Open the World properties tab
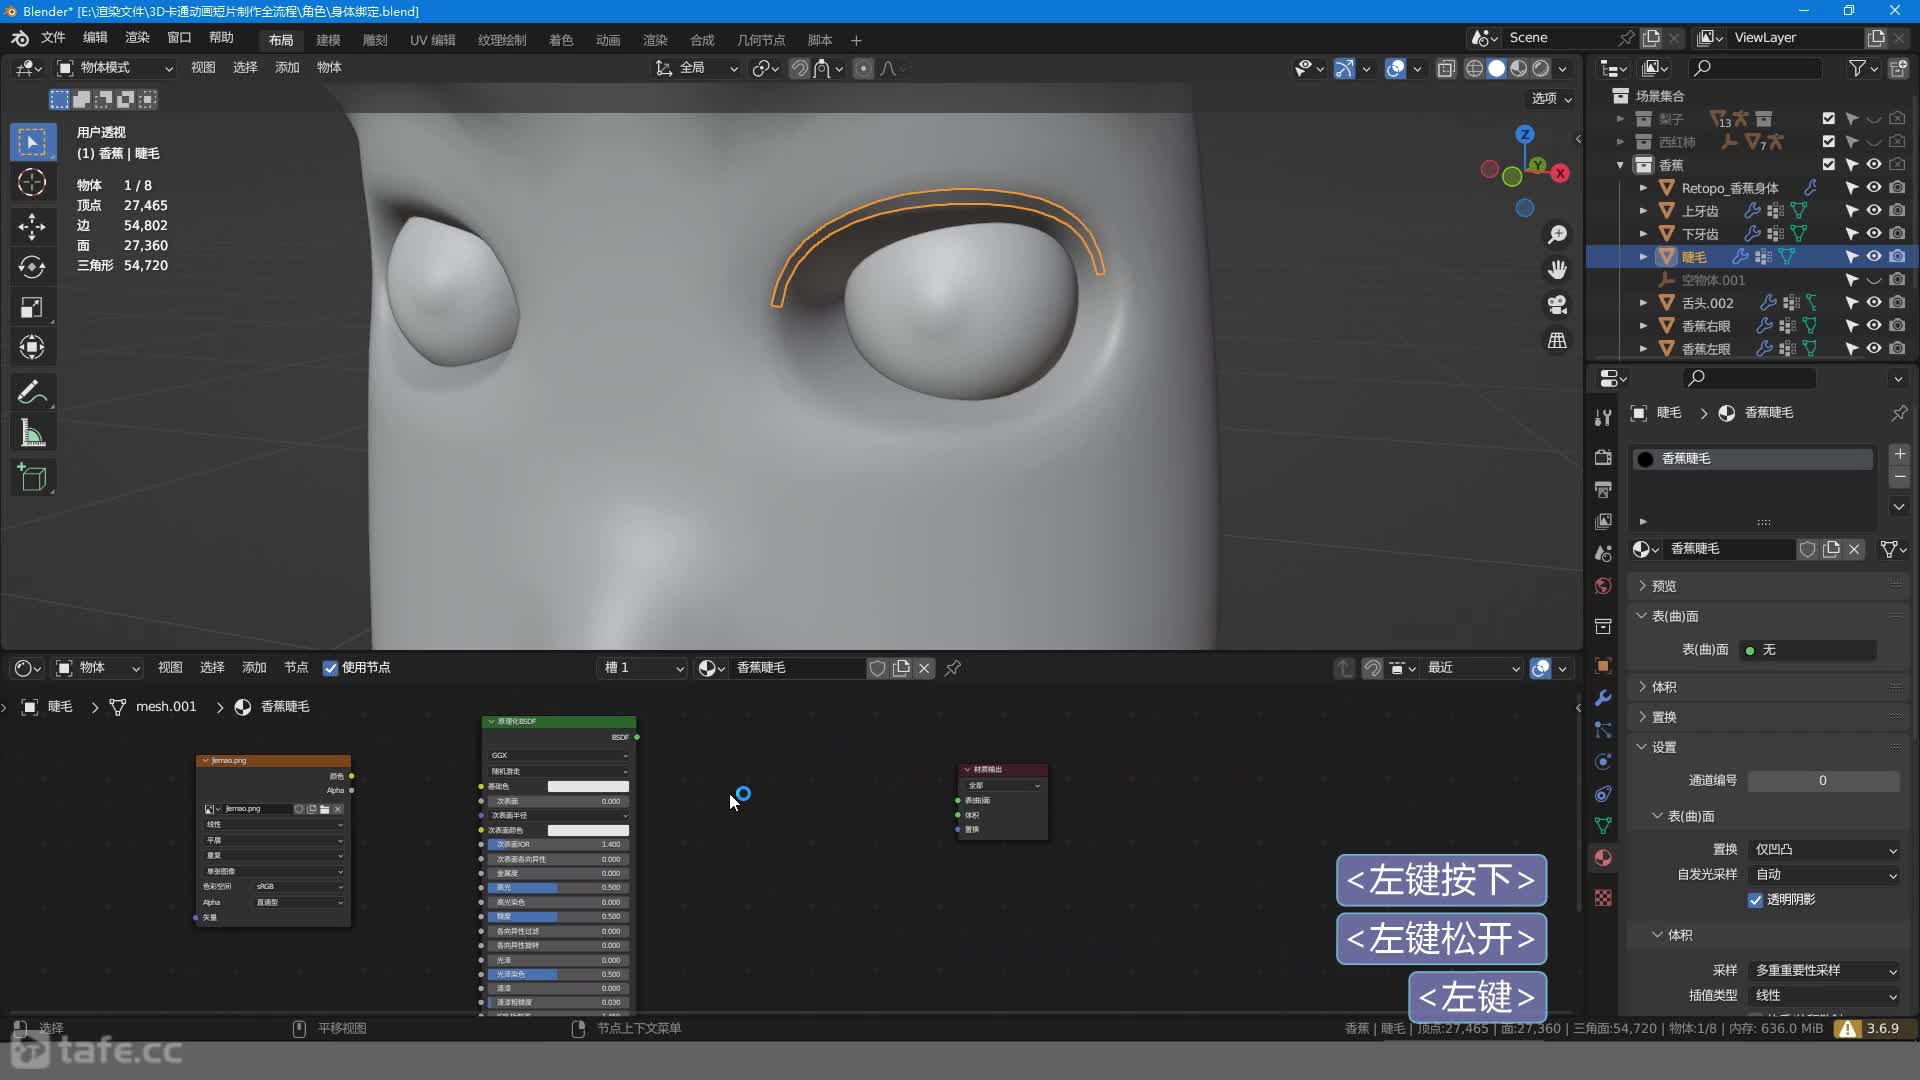1920x1080 pixels. pyautogui.click(x=1603, y=586)
